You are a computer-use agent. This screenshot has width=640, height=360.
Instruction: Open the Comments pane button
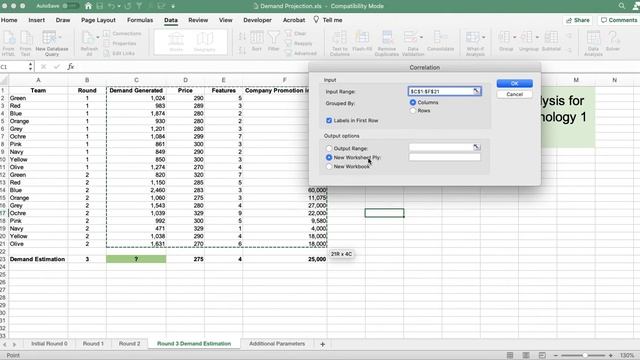[619, 20]
